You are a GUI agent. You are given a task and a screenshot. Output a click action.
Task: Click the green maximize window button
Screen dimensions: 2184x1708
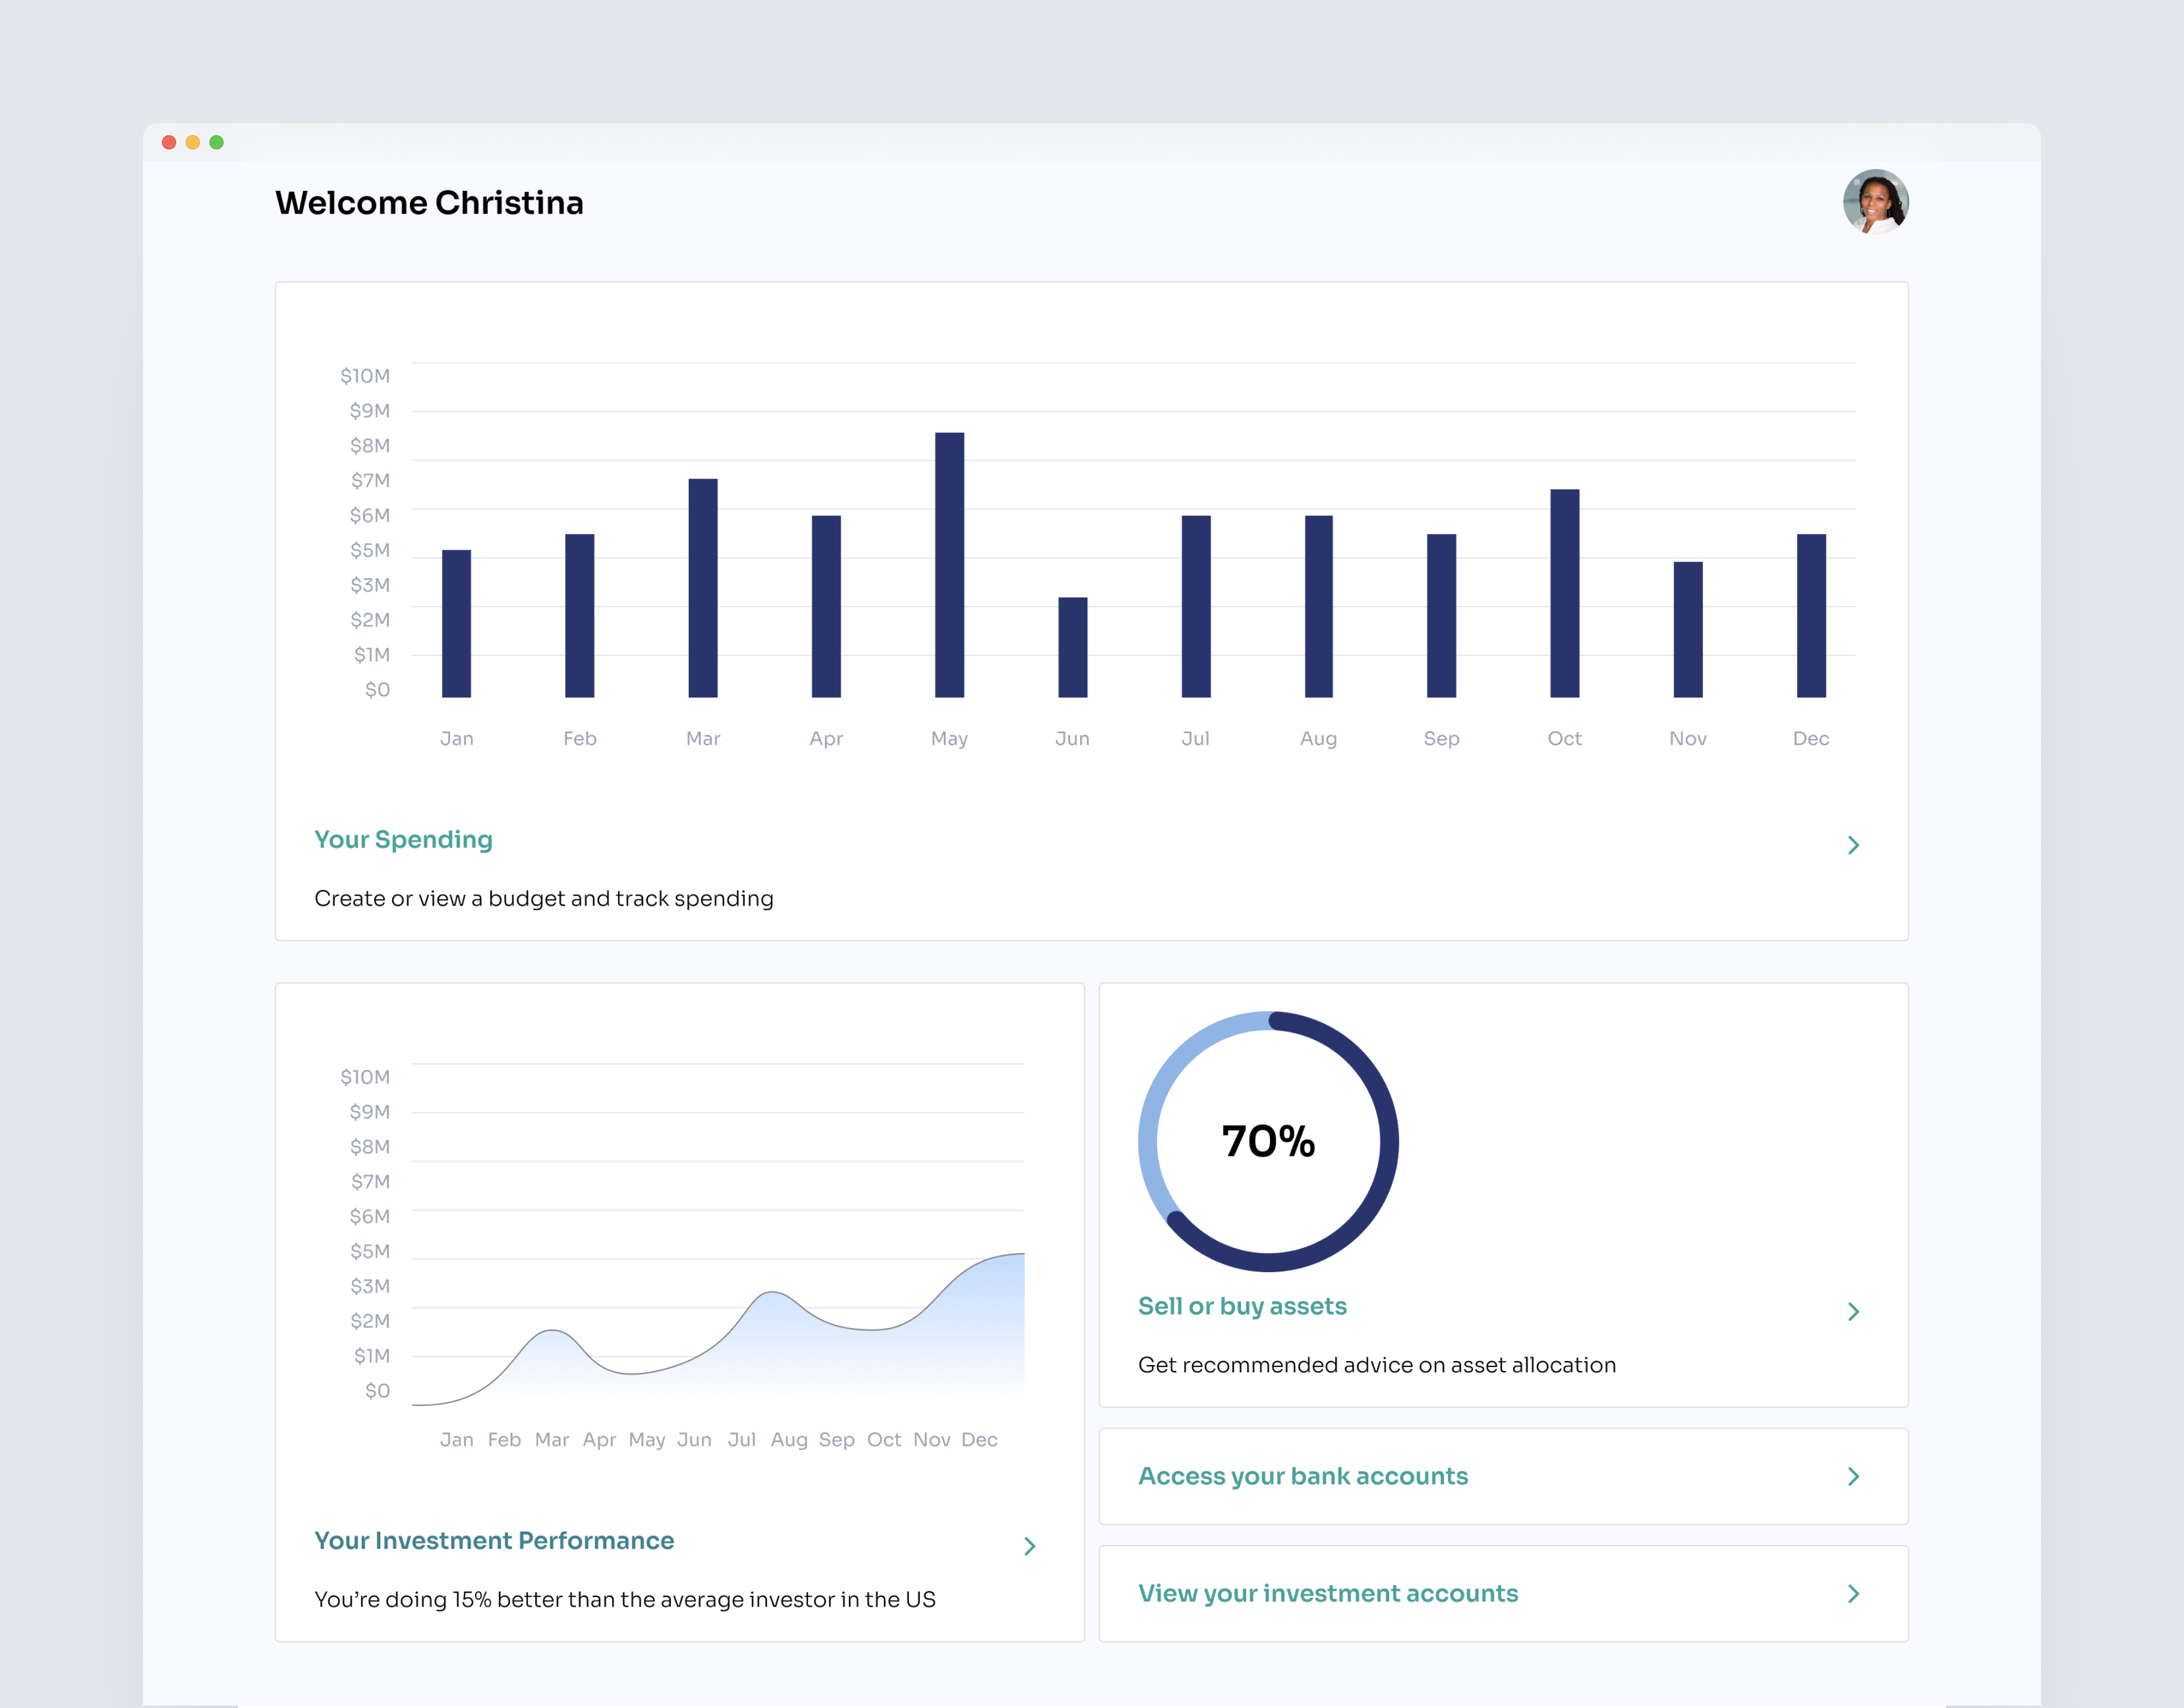pos(216,142)
